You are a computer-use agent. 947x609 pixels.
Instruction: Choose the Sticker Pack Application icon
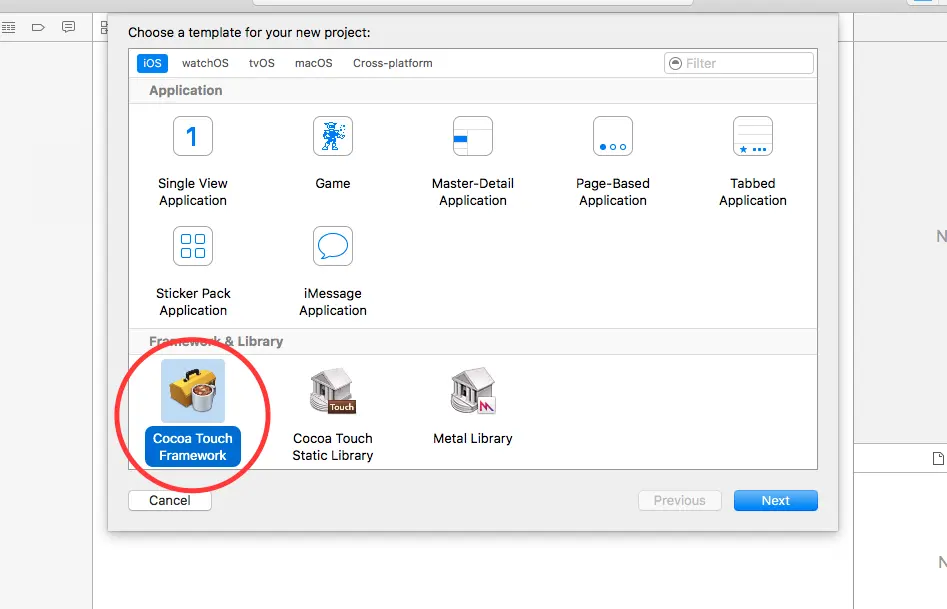[193, 246]
